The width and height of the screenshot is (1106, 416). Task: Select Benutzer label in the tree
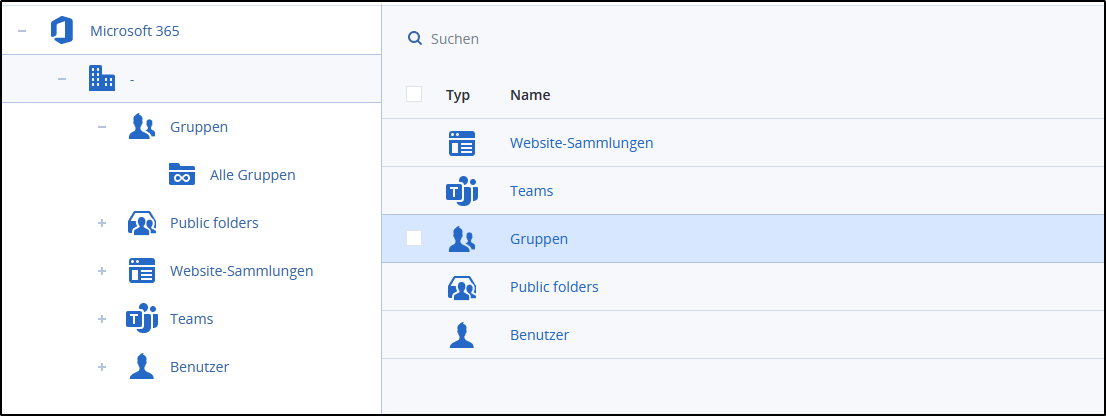pos(200,367)
